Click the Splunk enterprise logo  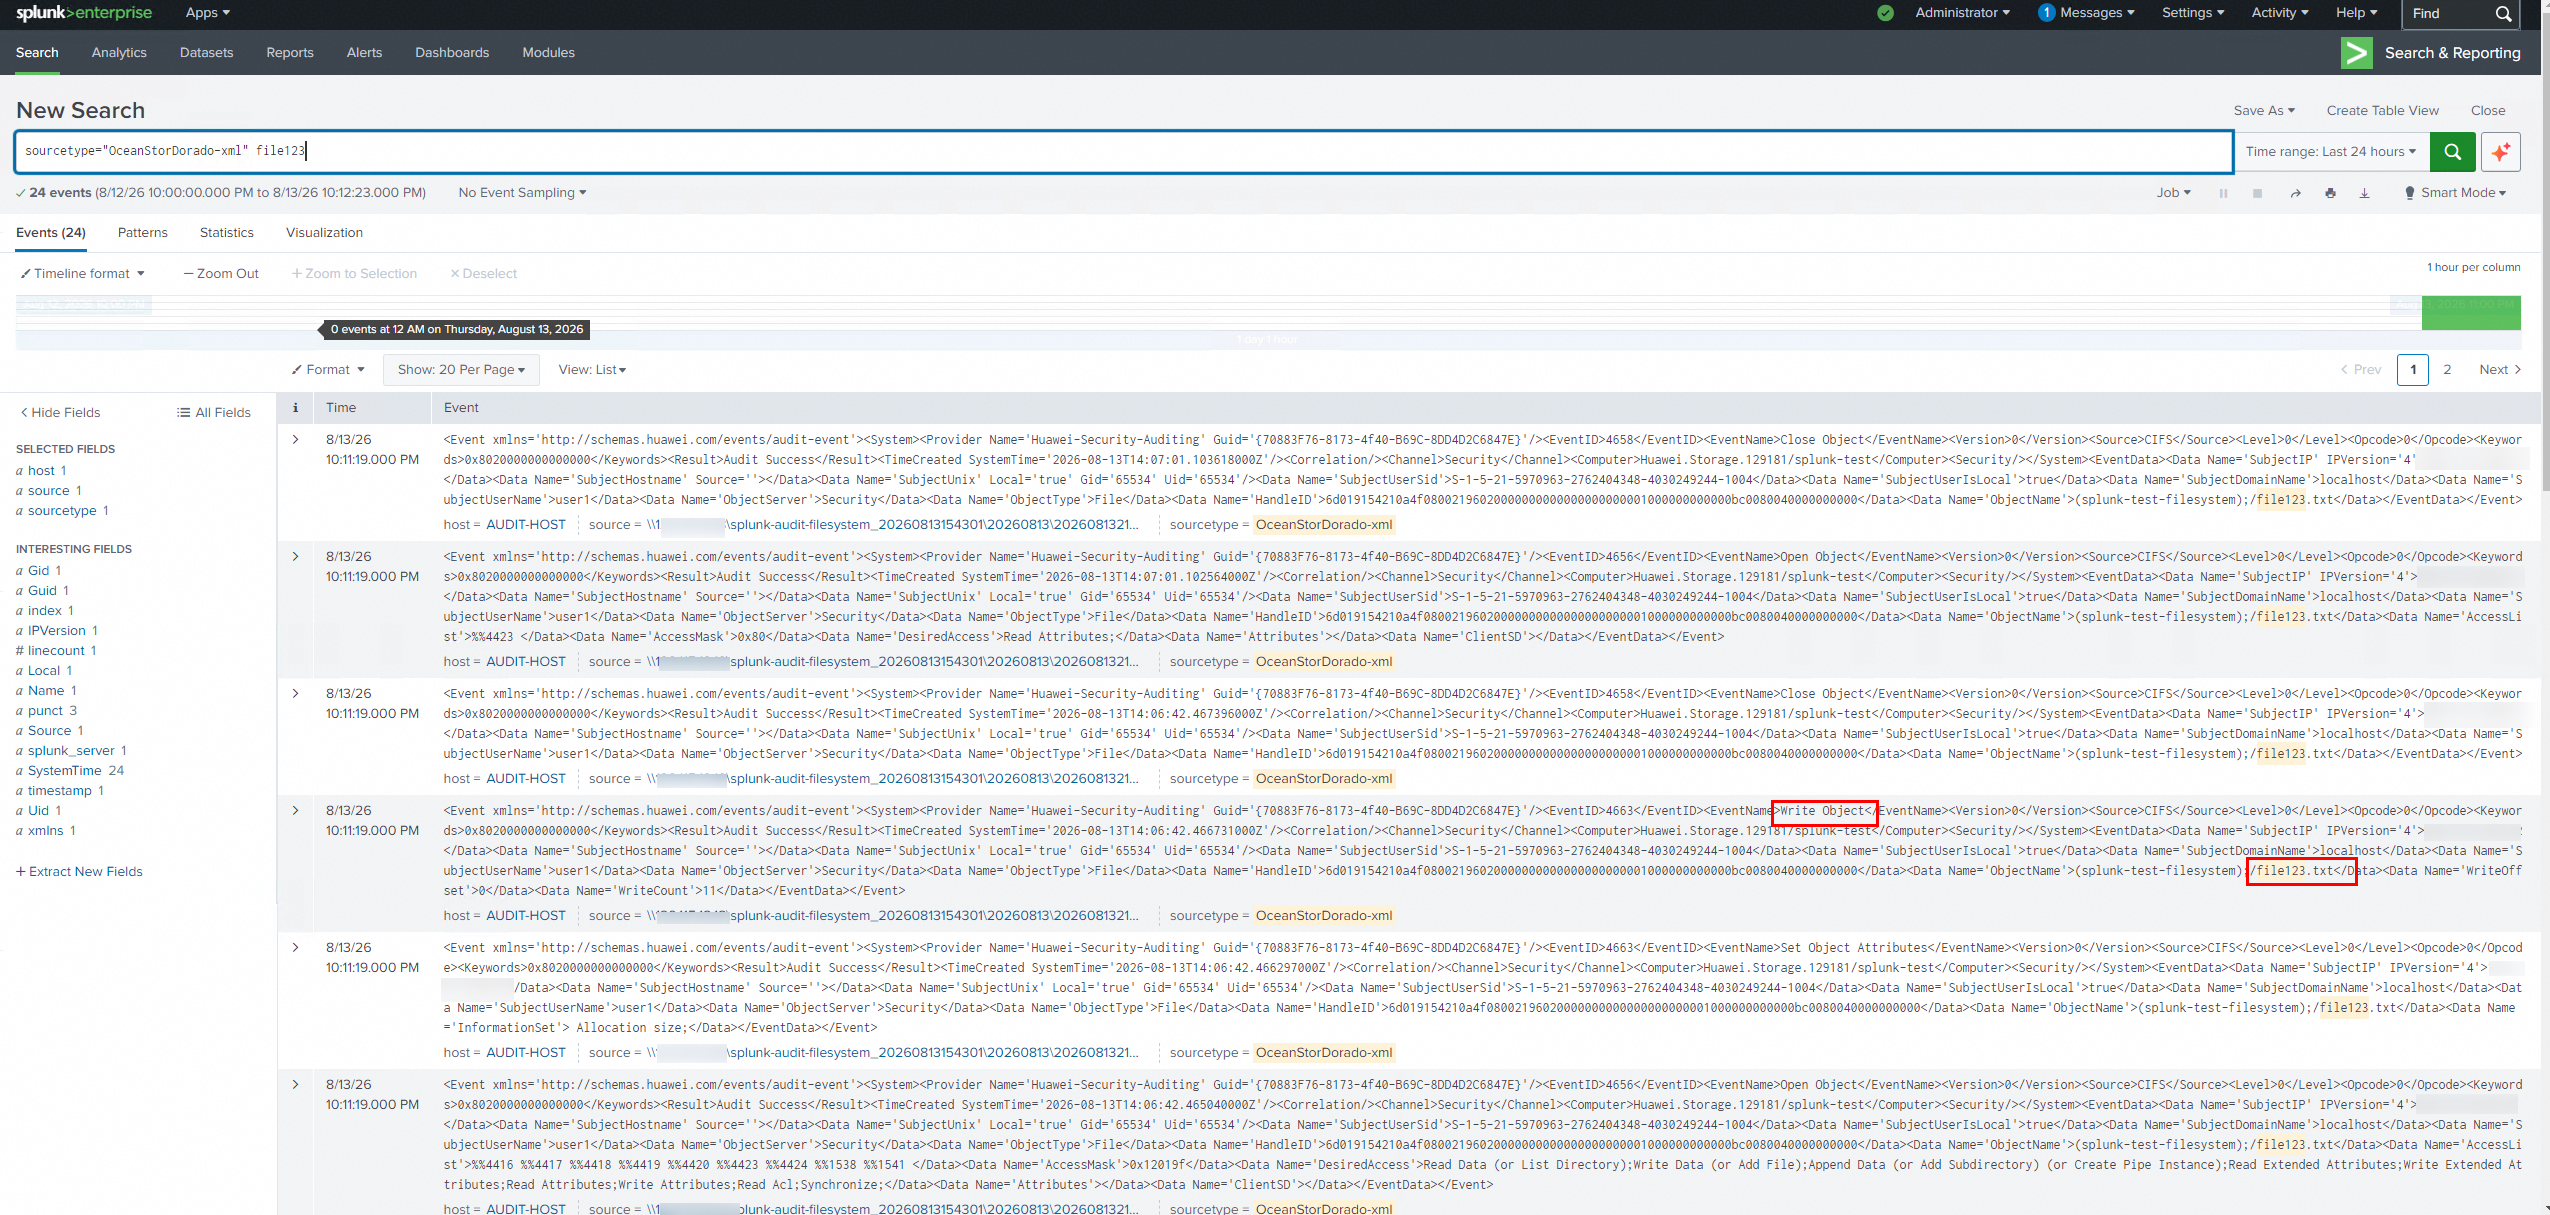click(x=84, y=13)
